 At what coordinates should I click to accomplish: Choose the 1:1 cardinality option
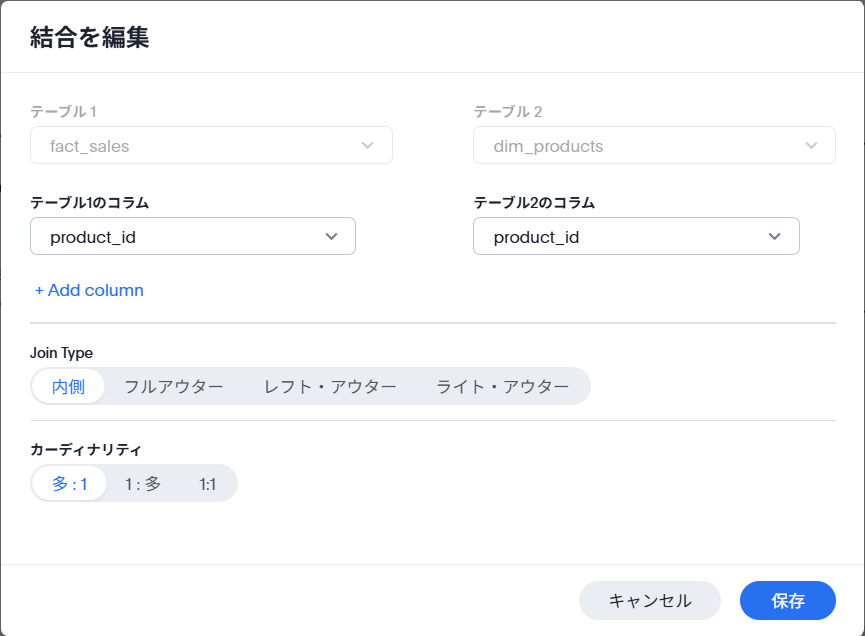(x=207, y=484)
